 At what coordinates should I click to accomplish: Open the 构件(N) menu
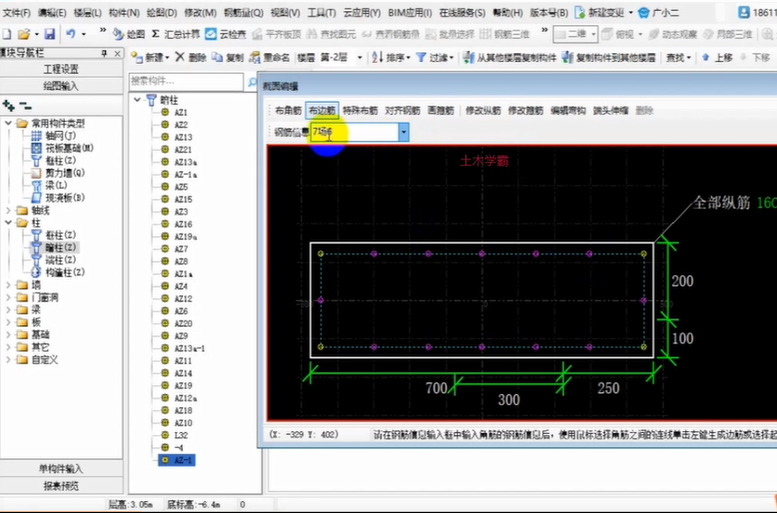(x=124, y=13)
